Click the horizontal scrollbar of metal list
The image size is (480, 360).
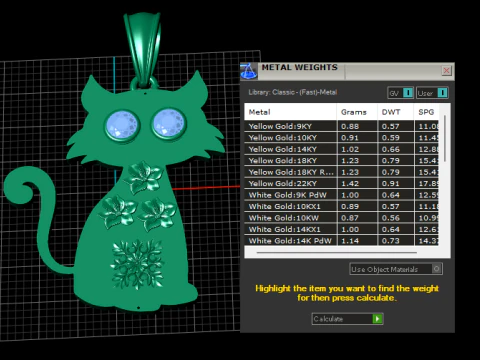point(337,253)
